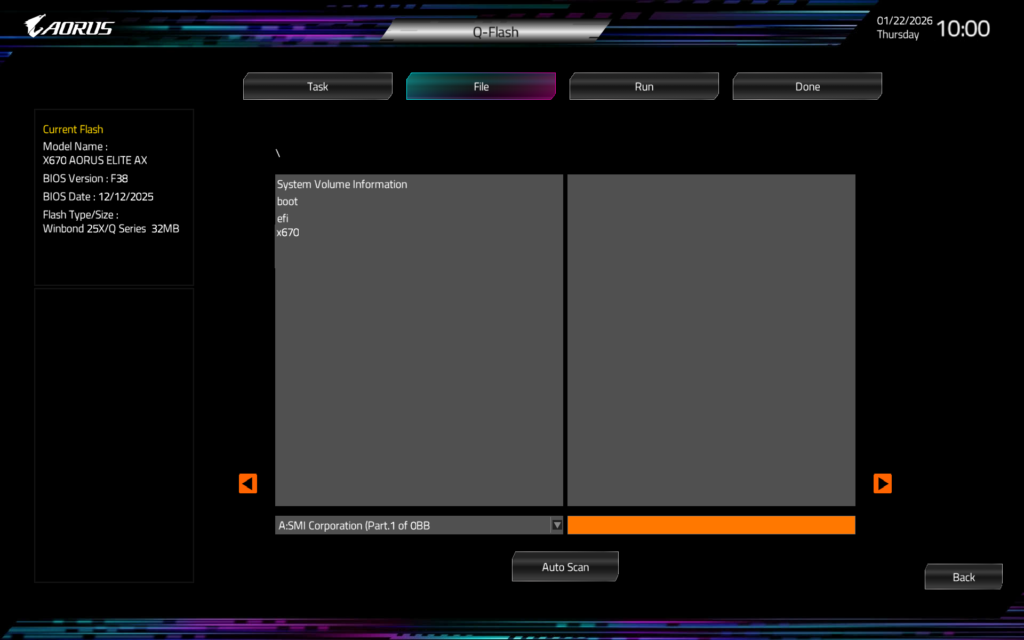
Task: Select the File step tab
Action: (x=481, y=87)
